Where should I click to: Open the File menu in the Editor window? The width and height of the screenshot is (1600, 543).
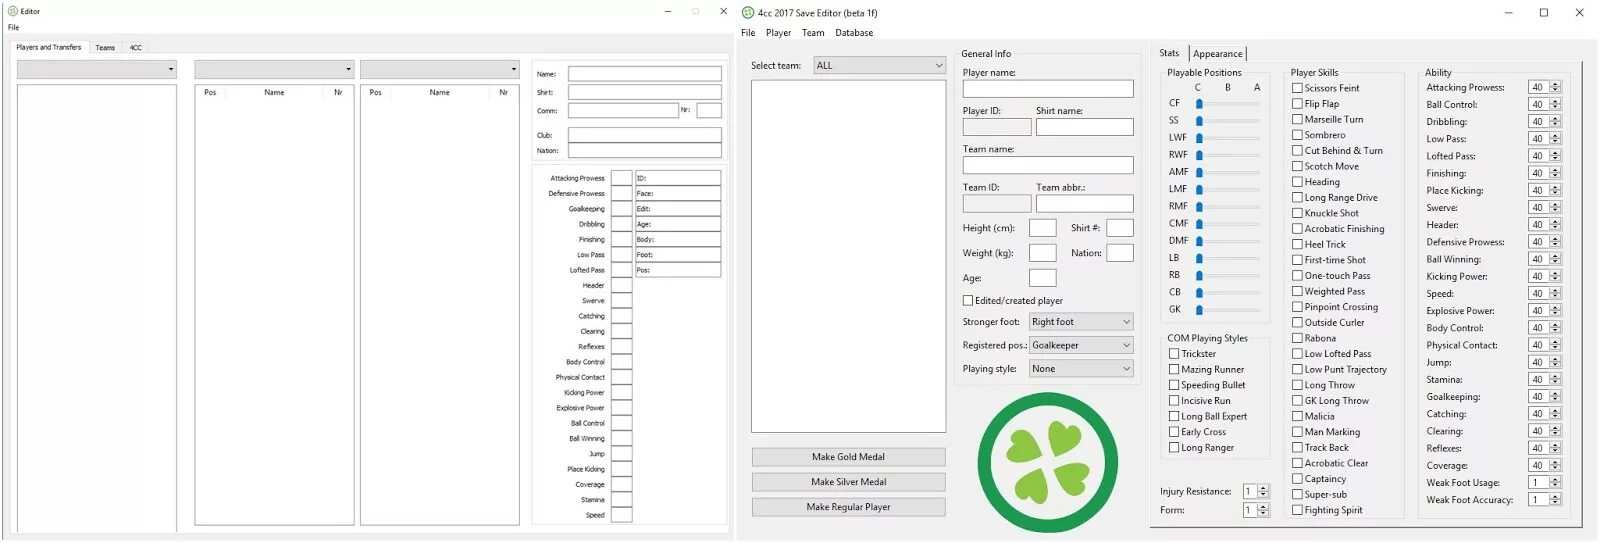point(14,28)
